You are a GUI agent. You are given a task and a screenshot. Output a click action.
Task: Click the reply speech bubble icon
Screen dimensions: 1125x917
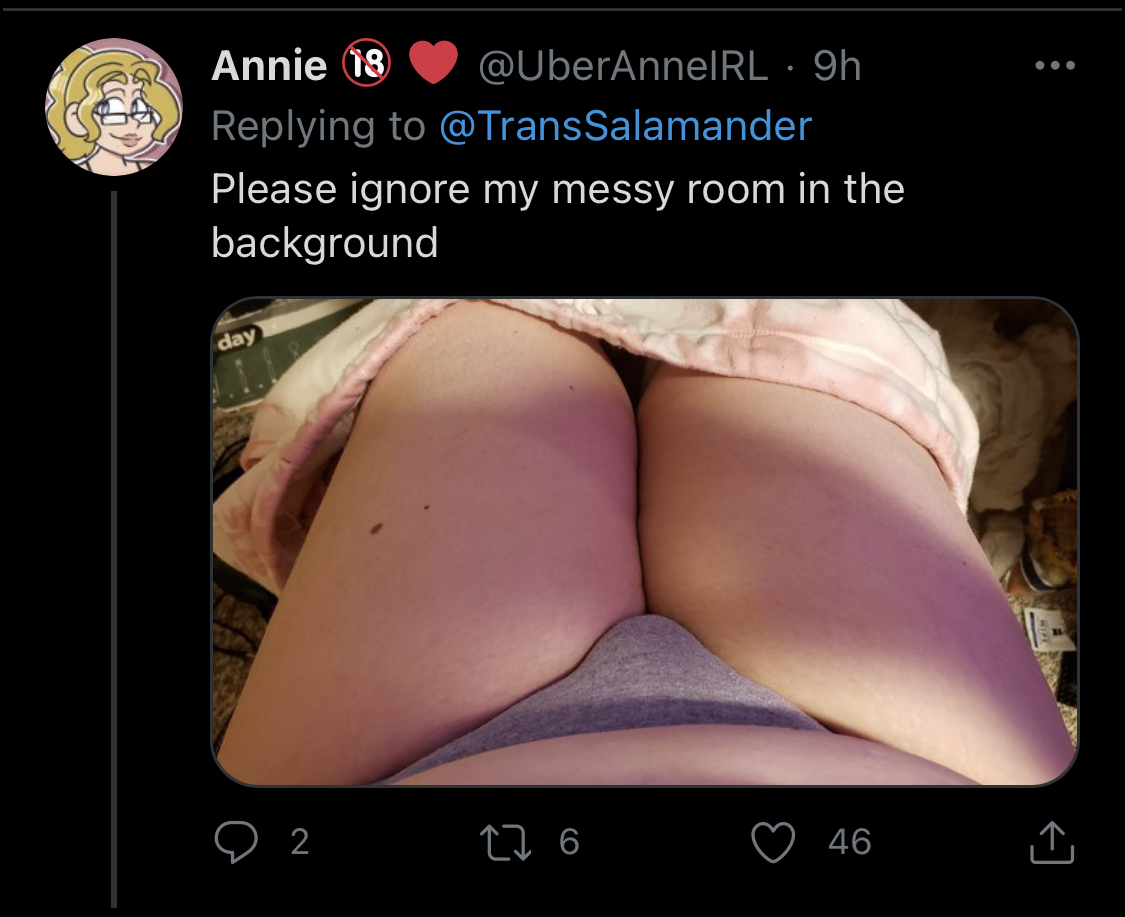point(236,841)
